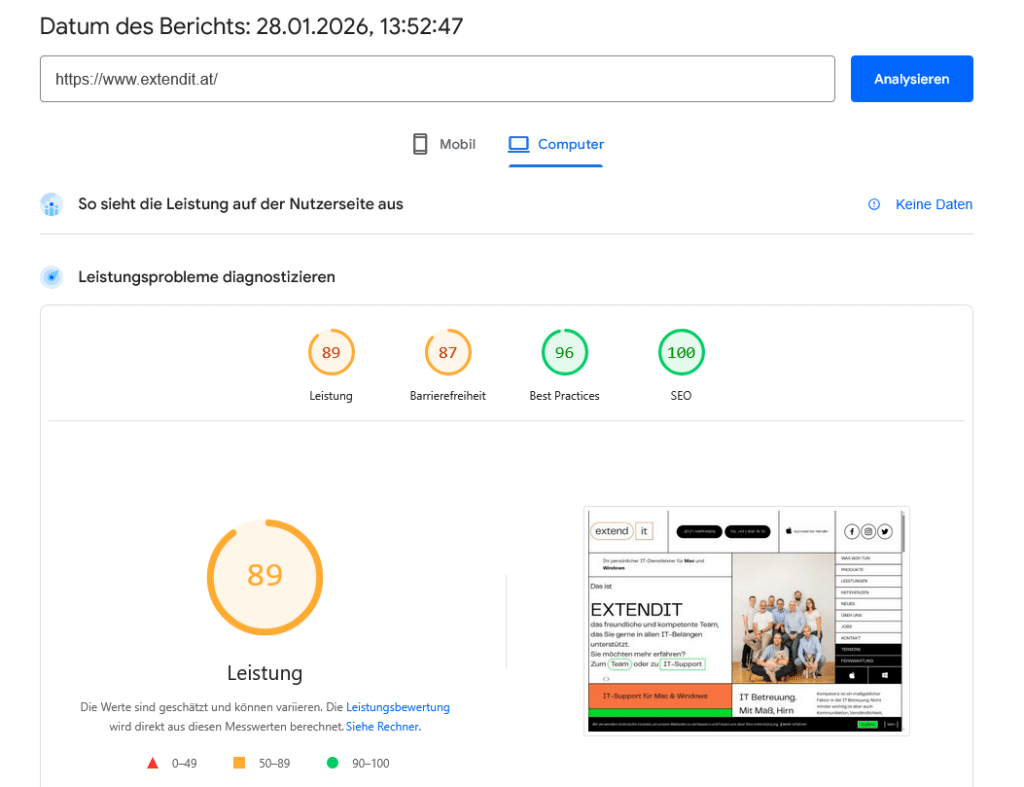
Task: Click the laptop computer icon
Action: (519, 144)
